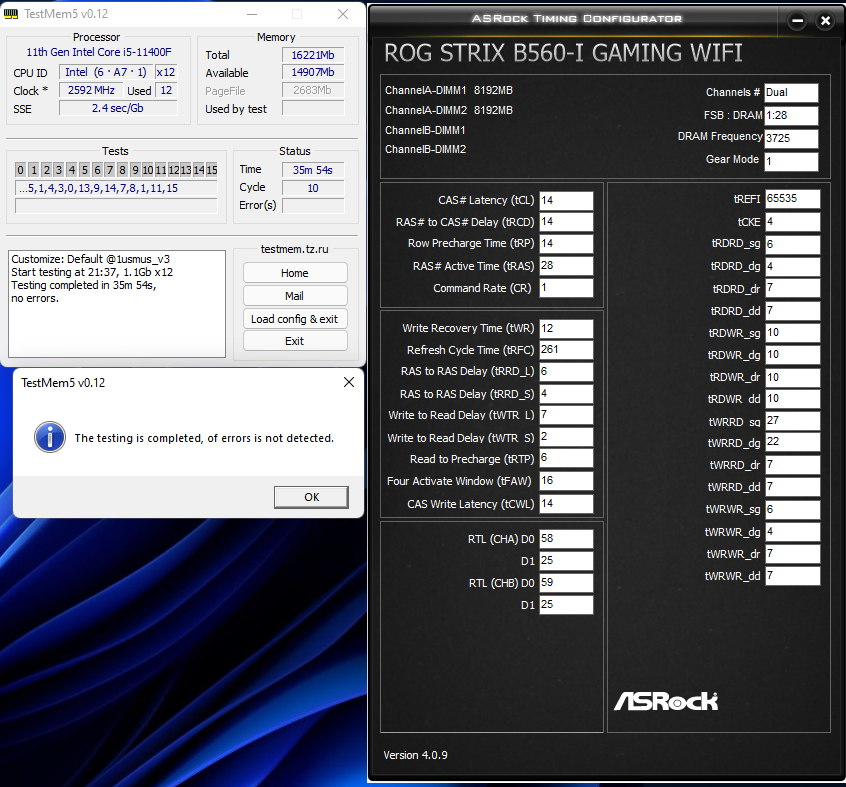Click the Total memory value 16221Mb

313,55
